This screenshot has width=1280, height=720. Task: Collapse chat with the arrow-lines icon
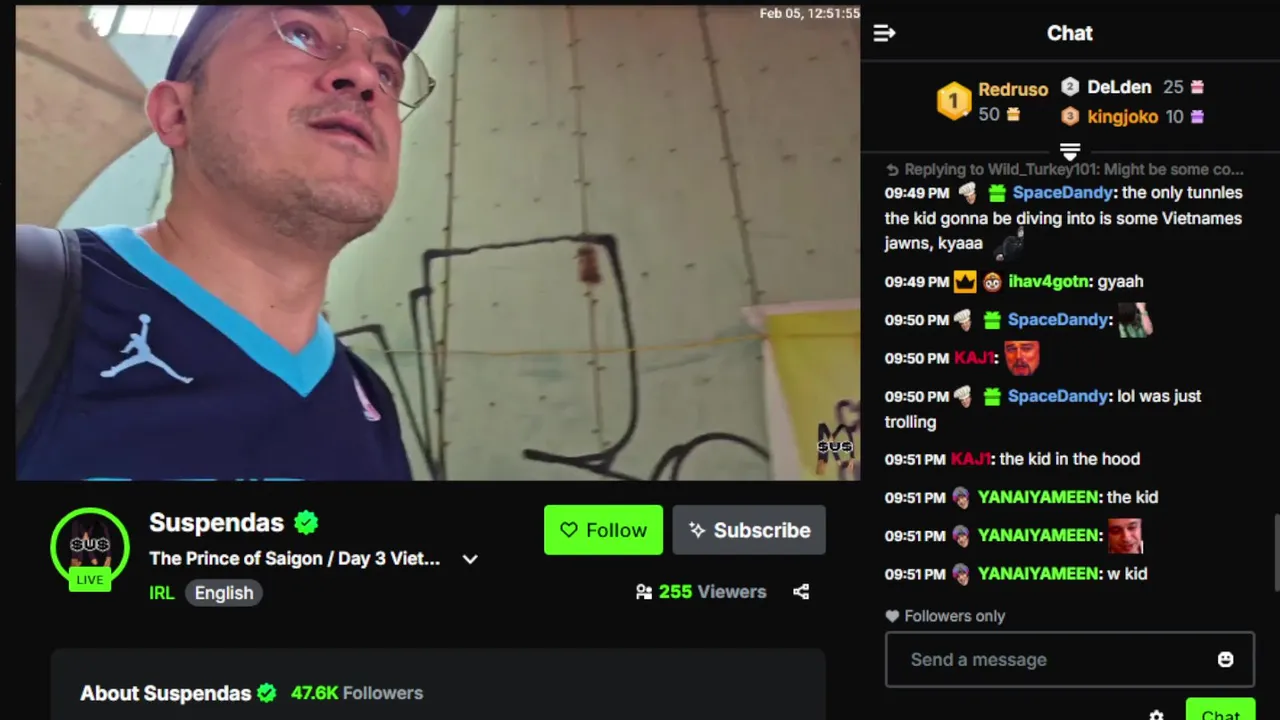884,33
